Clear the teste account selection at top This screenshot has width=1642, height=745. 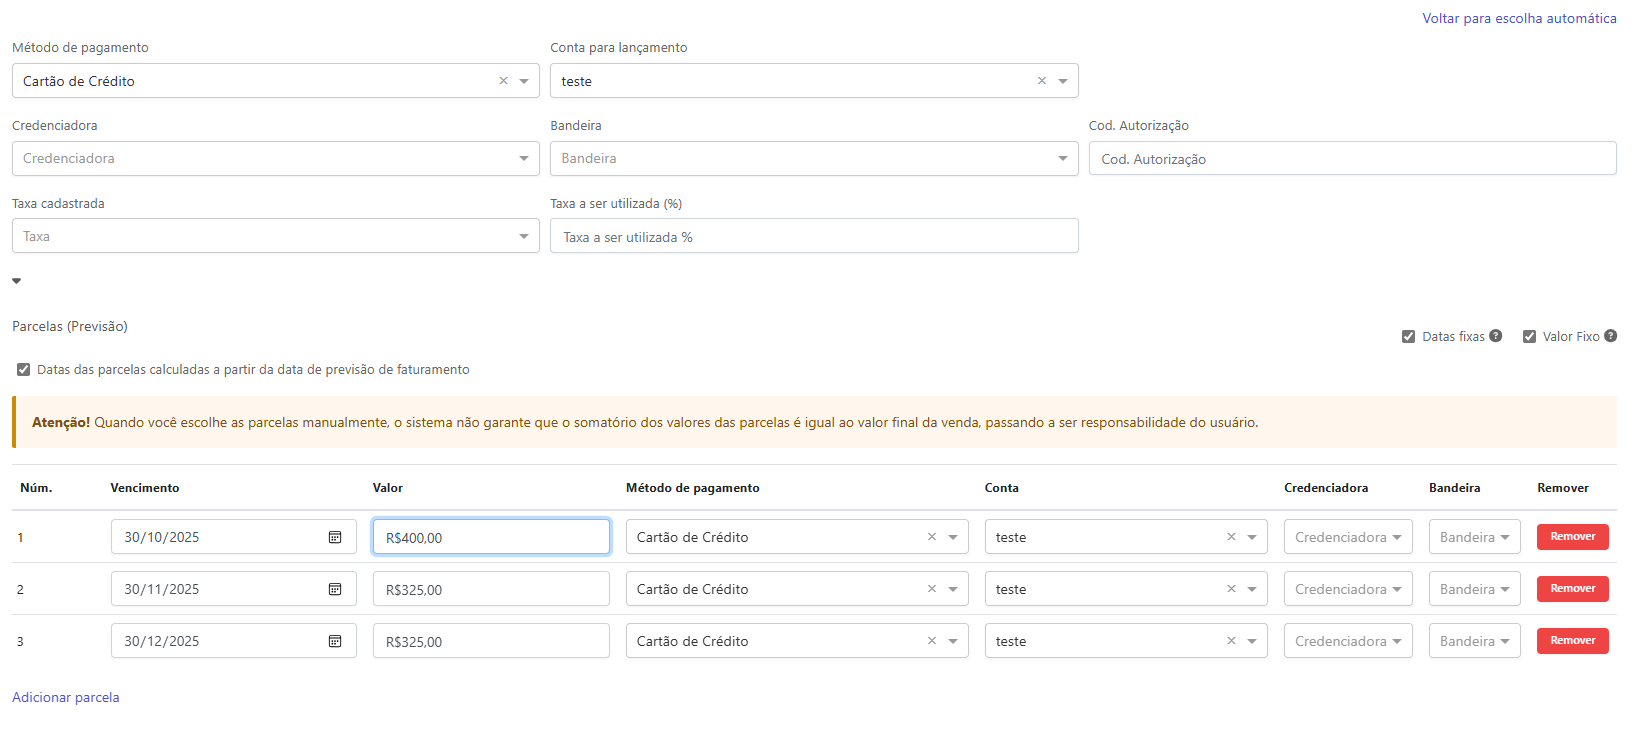pos(1042,81)
